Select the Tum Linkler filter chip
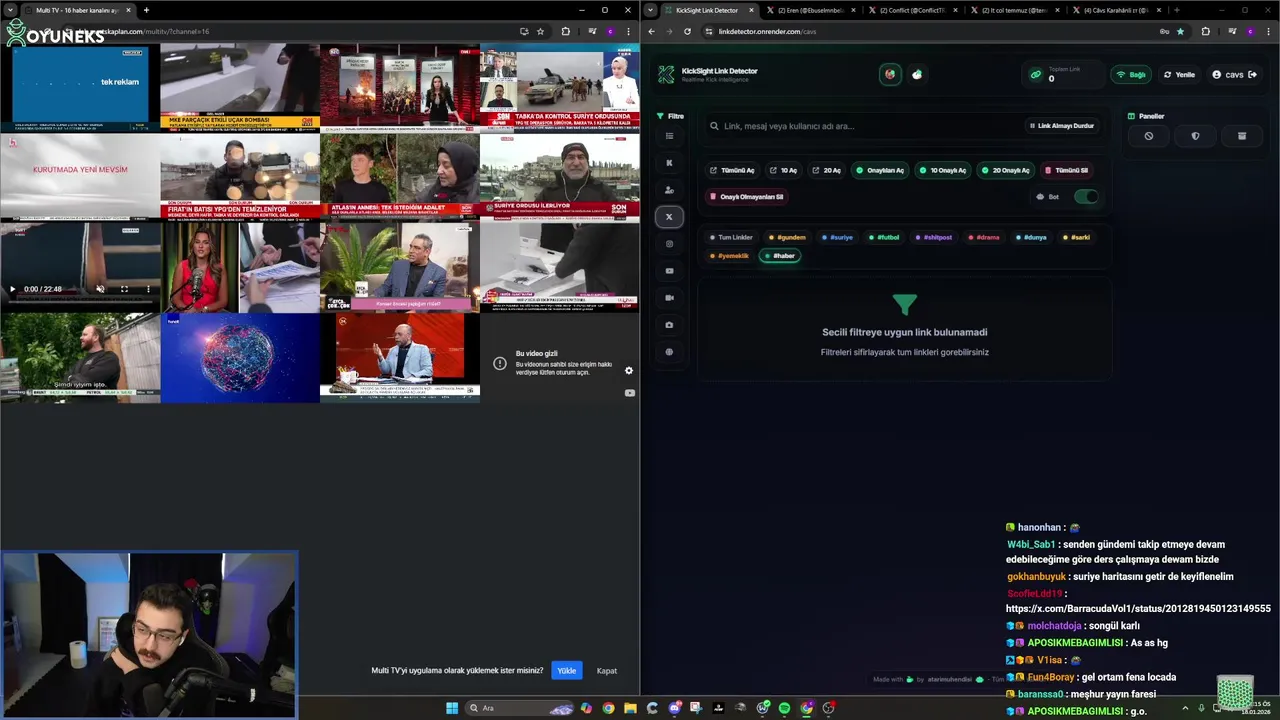This screenshot has width=1280, height=720. [x=731, y=238]
